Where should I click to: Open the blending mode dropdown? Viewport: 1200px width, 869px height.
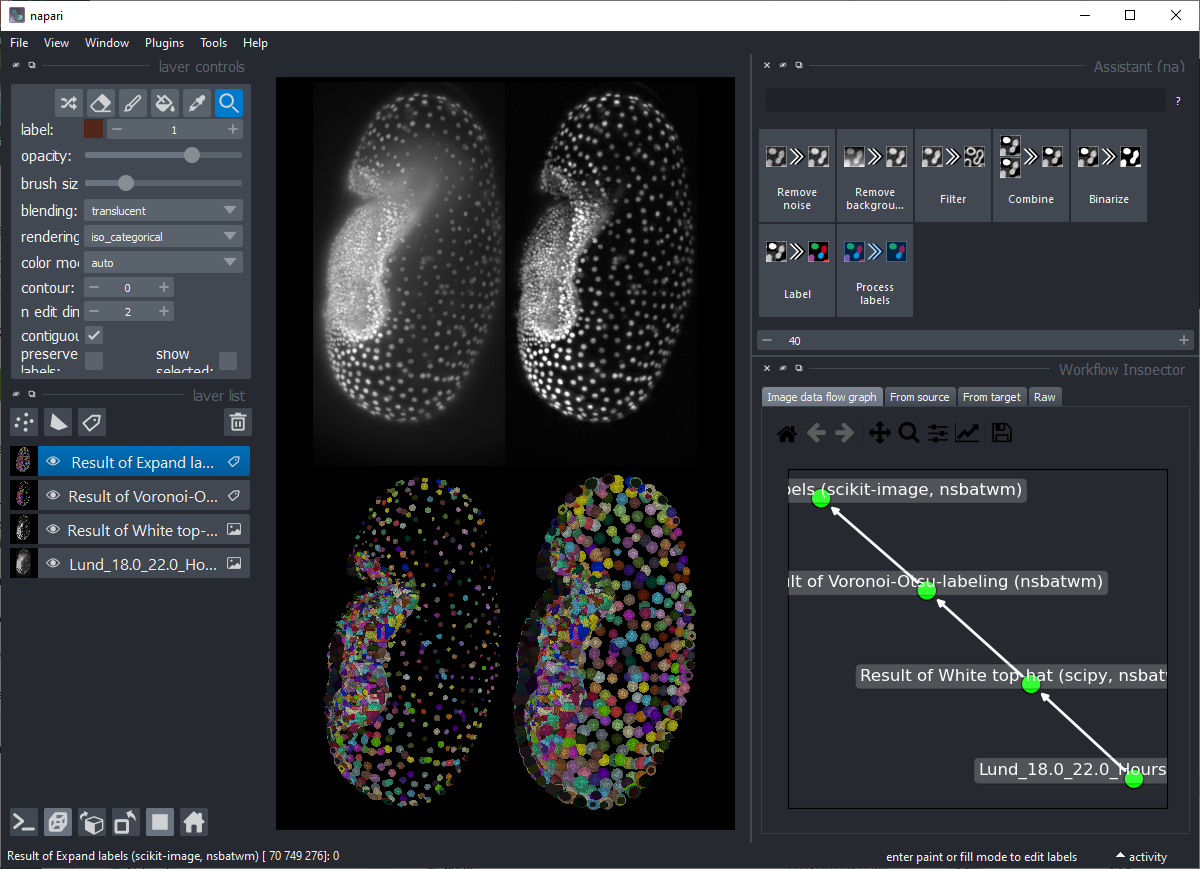point(163,211)
